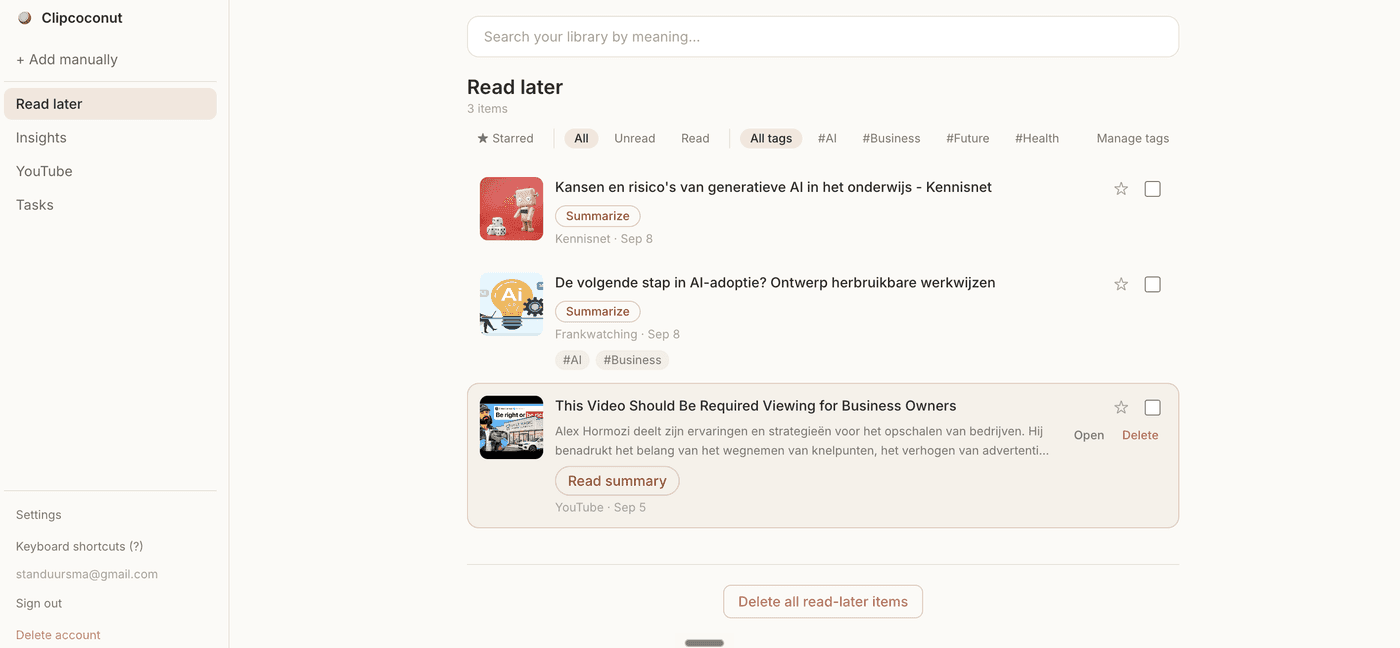Viewport: 1400px width, 648px height.
Task: Open the Business Owners video item
Action: click(1089, 436)
